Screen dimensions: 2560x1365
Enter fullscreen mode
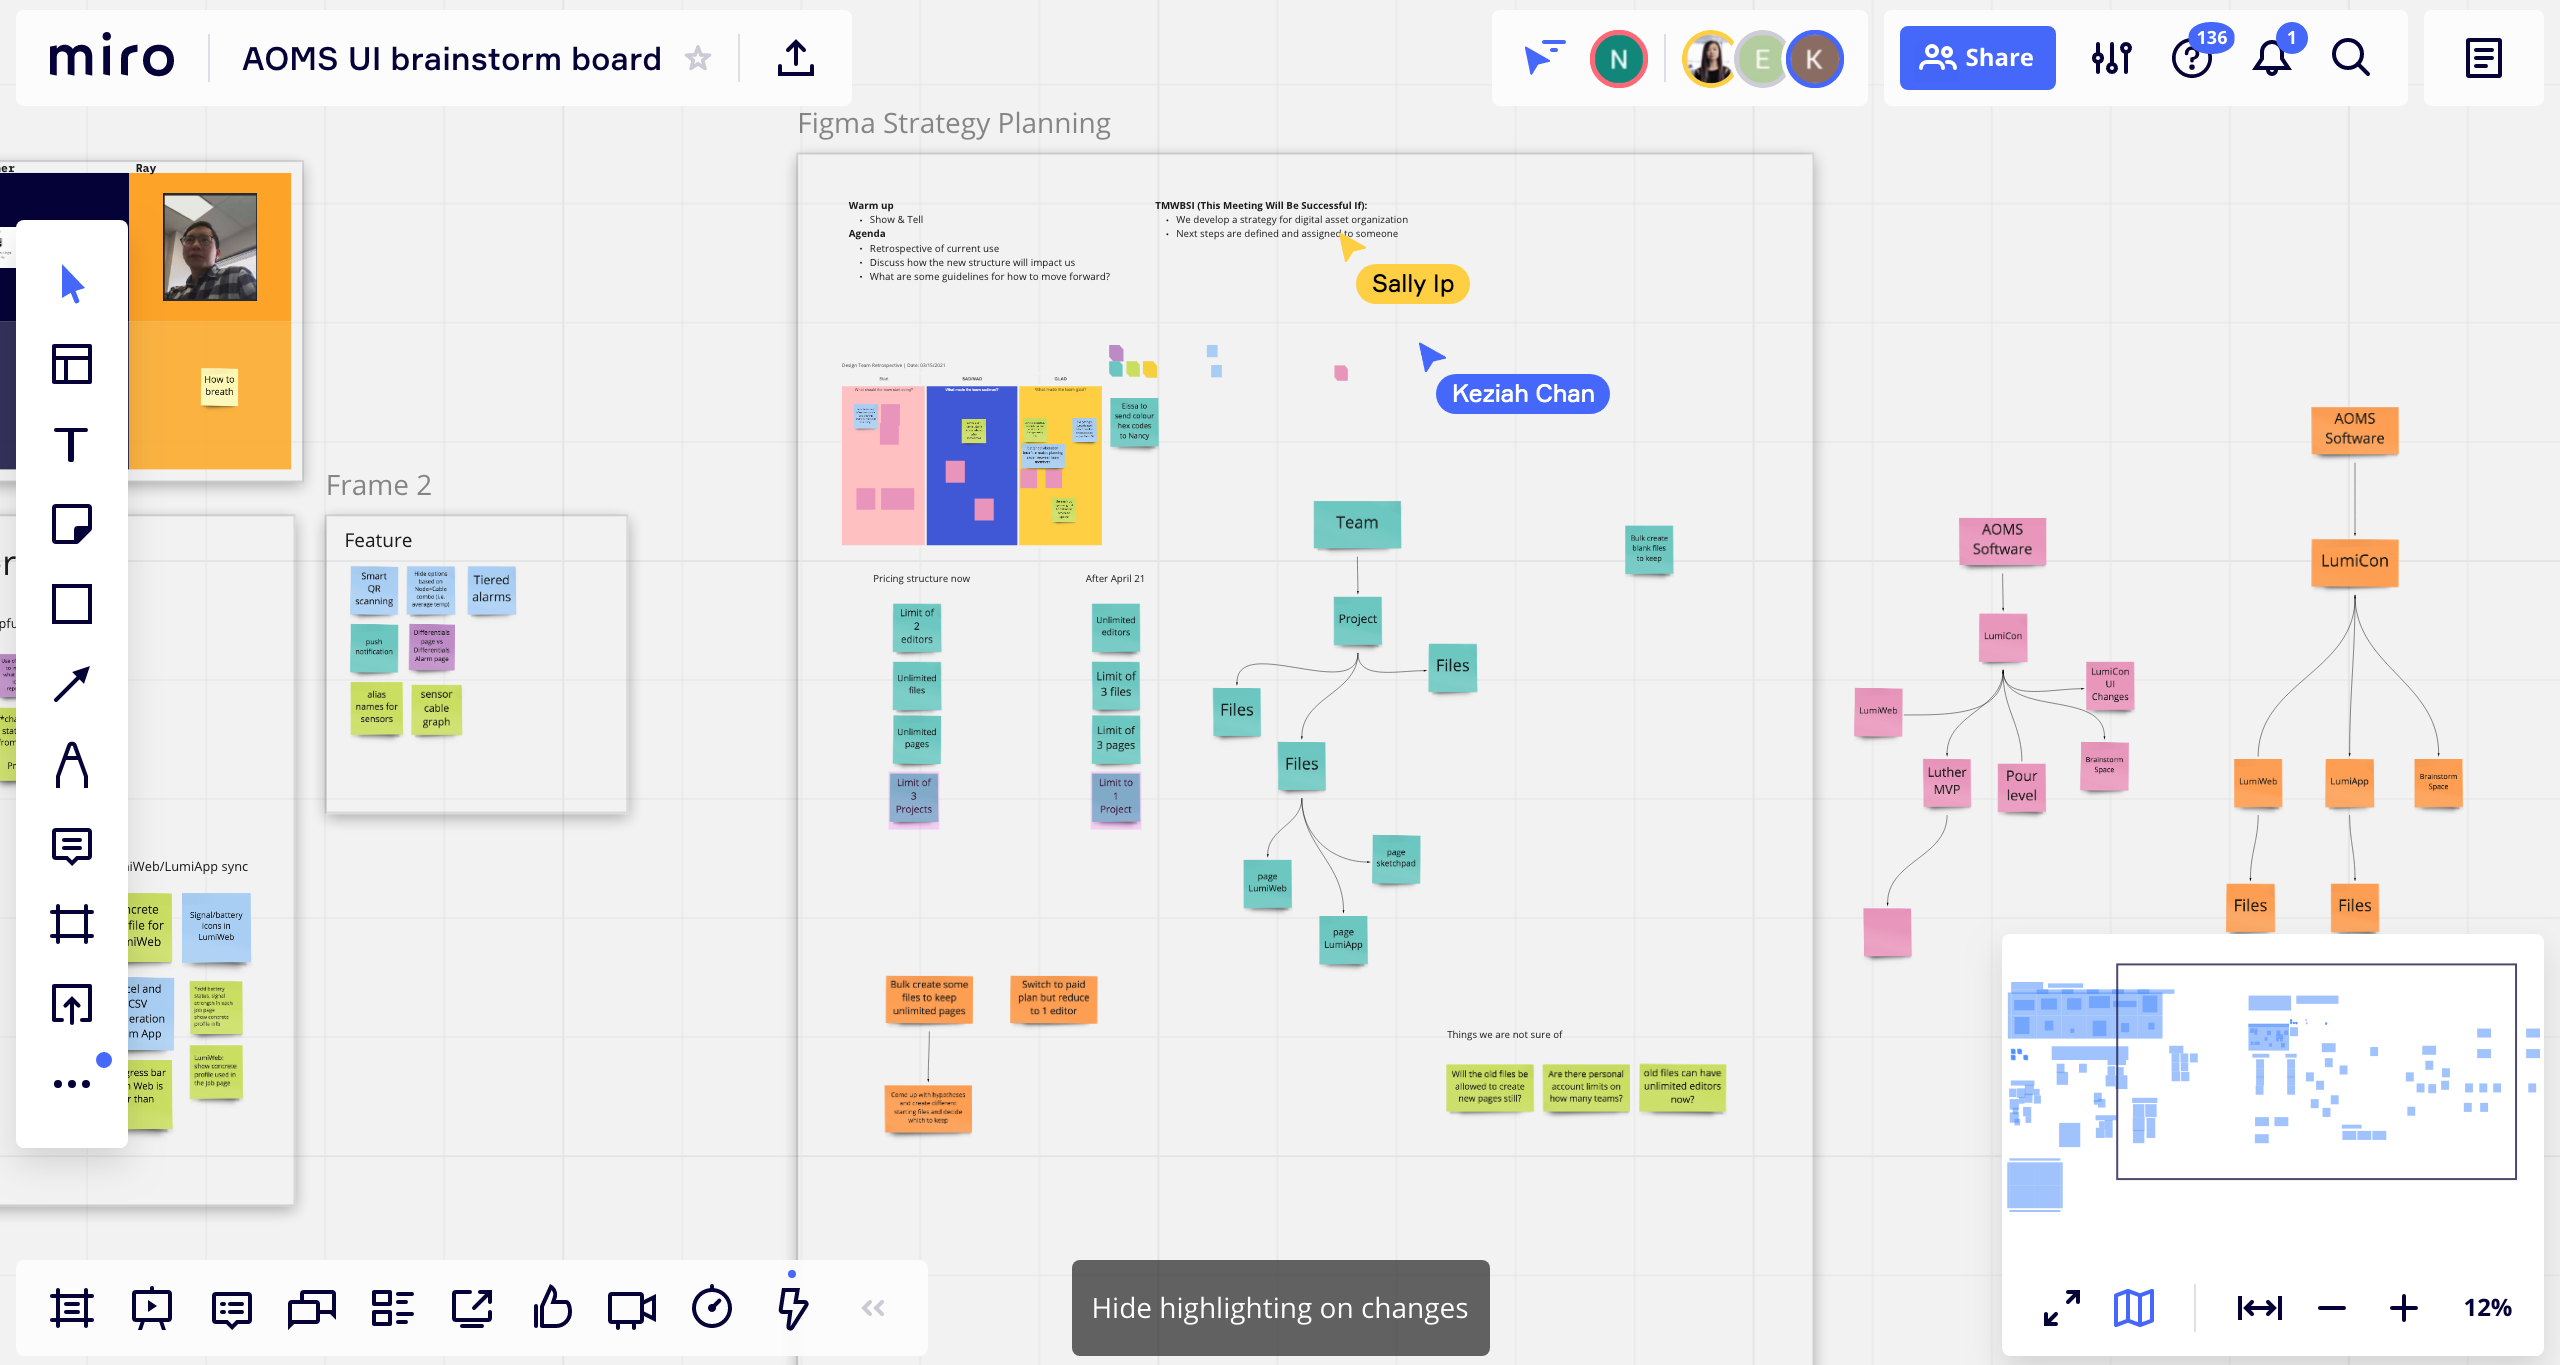pyautogui.click(x=2062, y=1308)
